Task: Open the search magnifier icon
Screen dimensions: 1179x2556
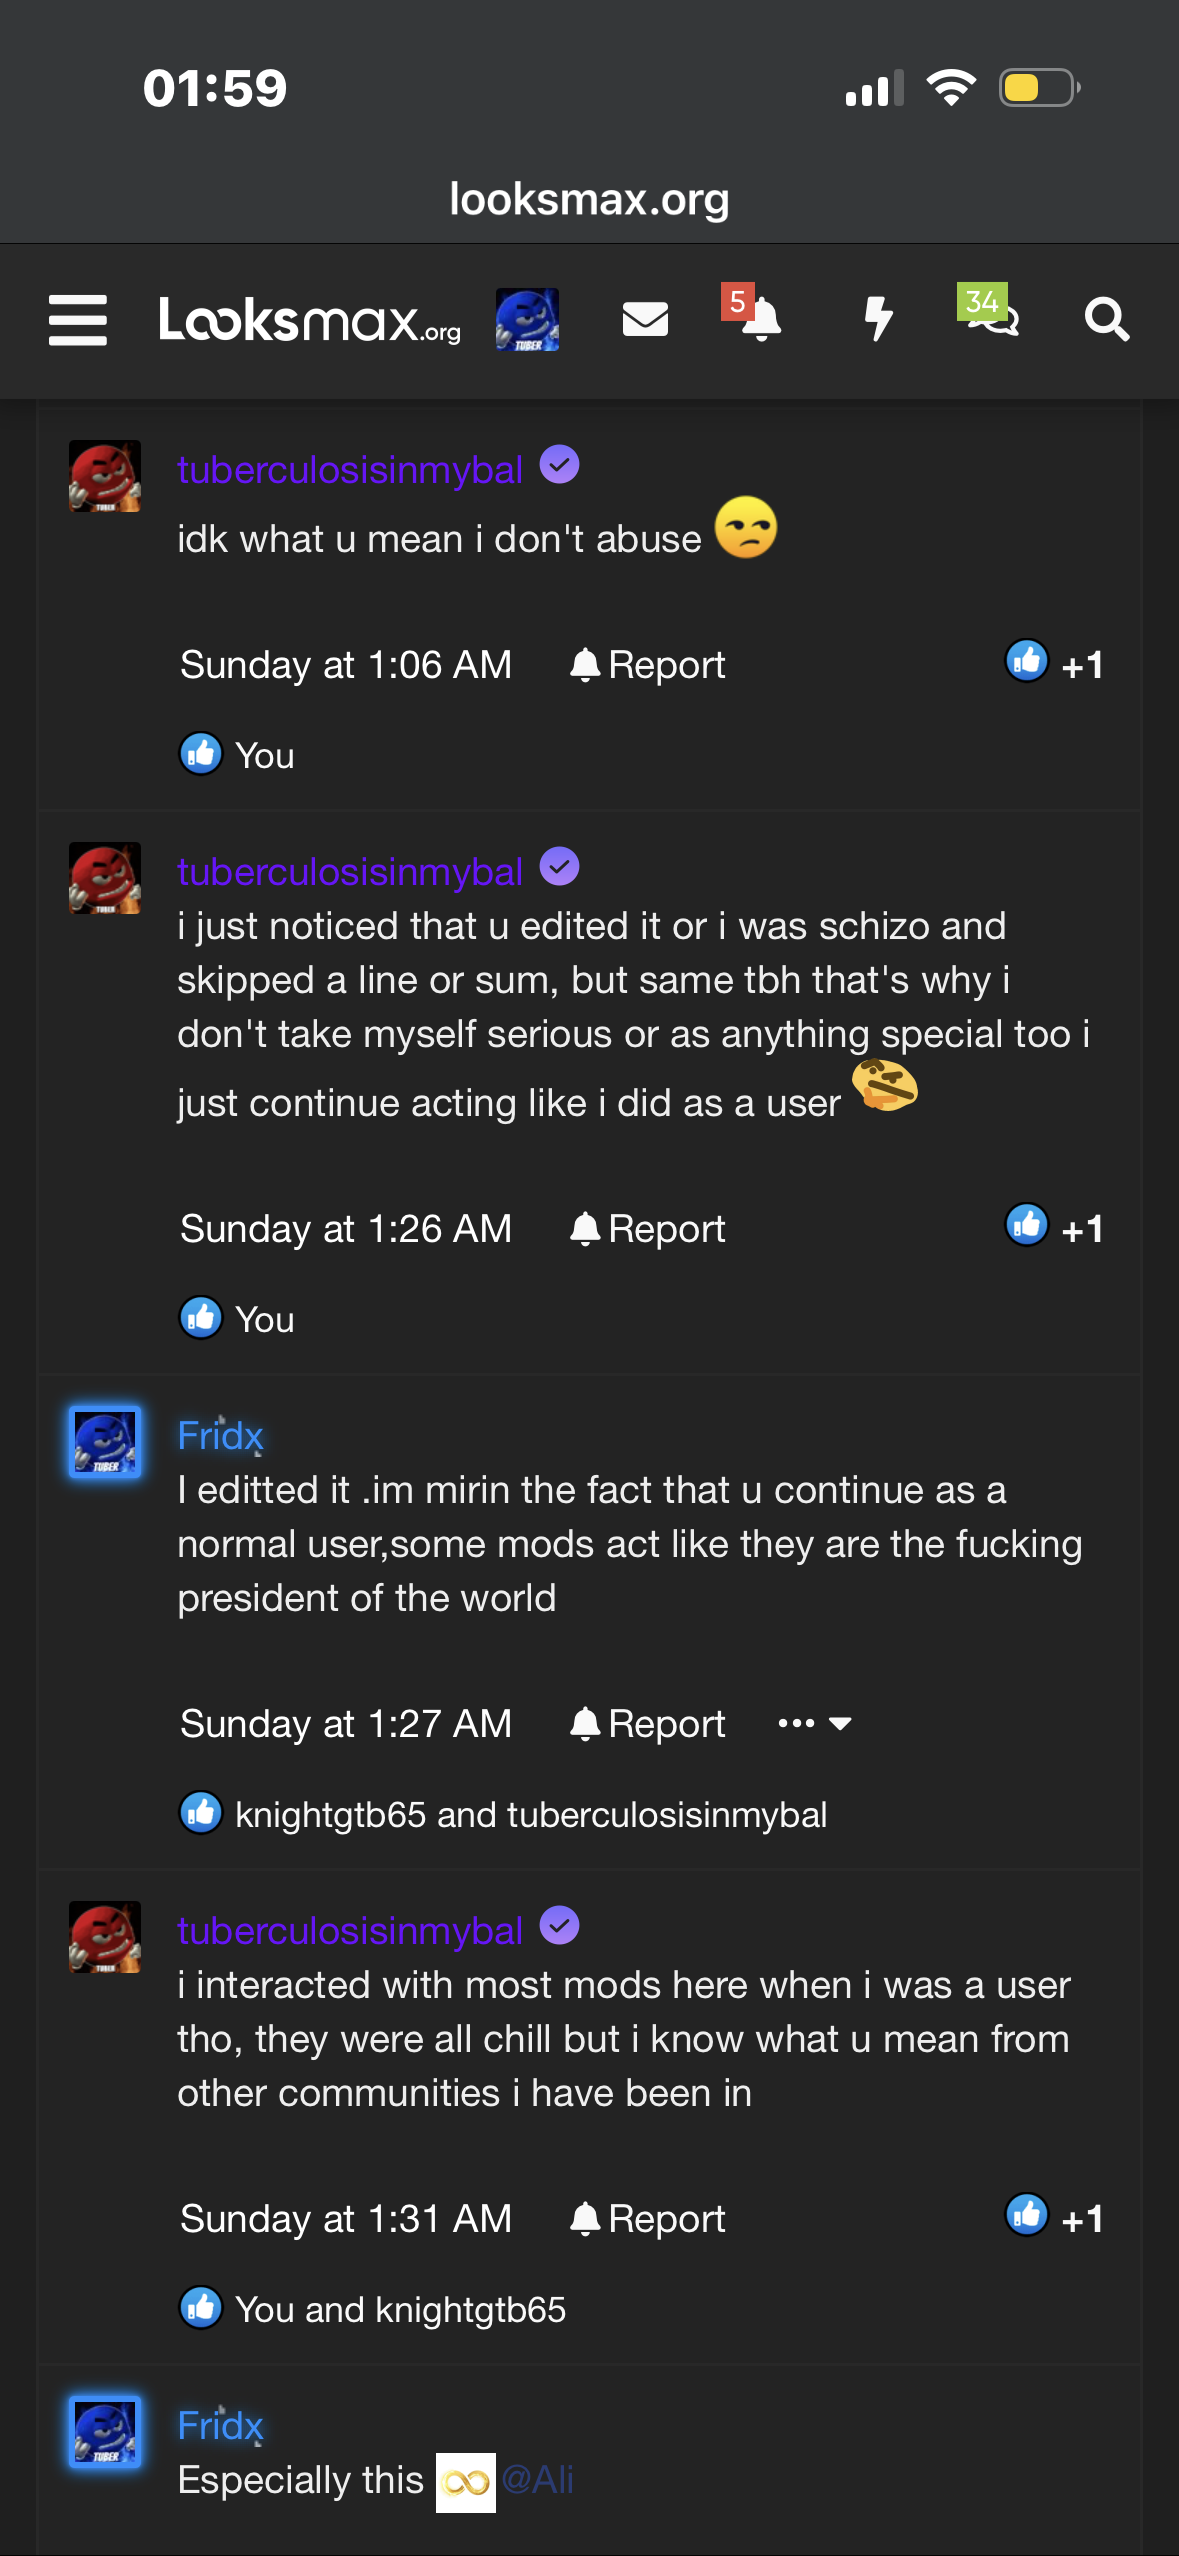Action: [1107, 320]
